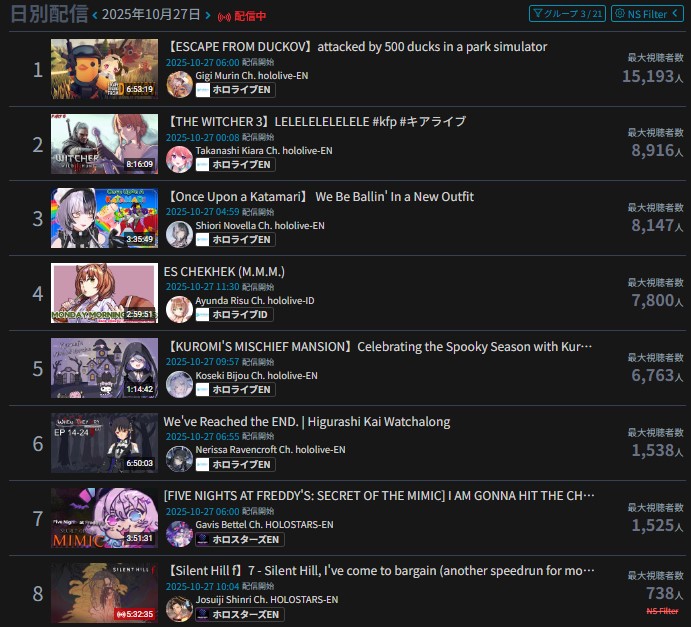691x627 pixels.
Task: Open the group filter 3/21 button
Action: tap(567, 14)
